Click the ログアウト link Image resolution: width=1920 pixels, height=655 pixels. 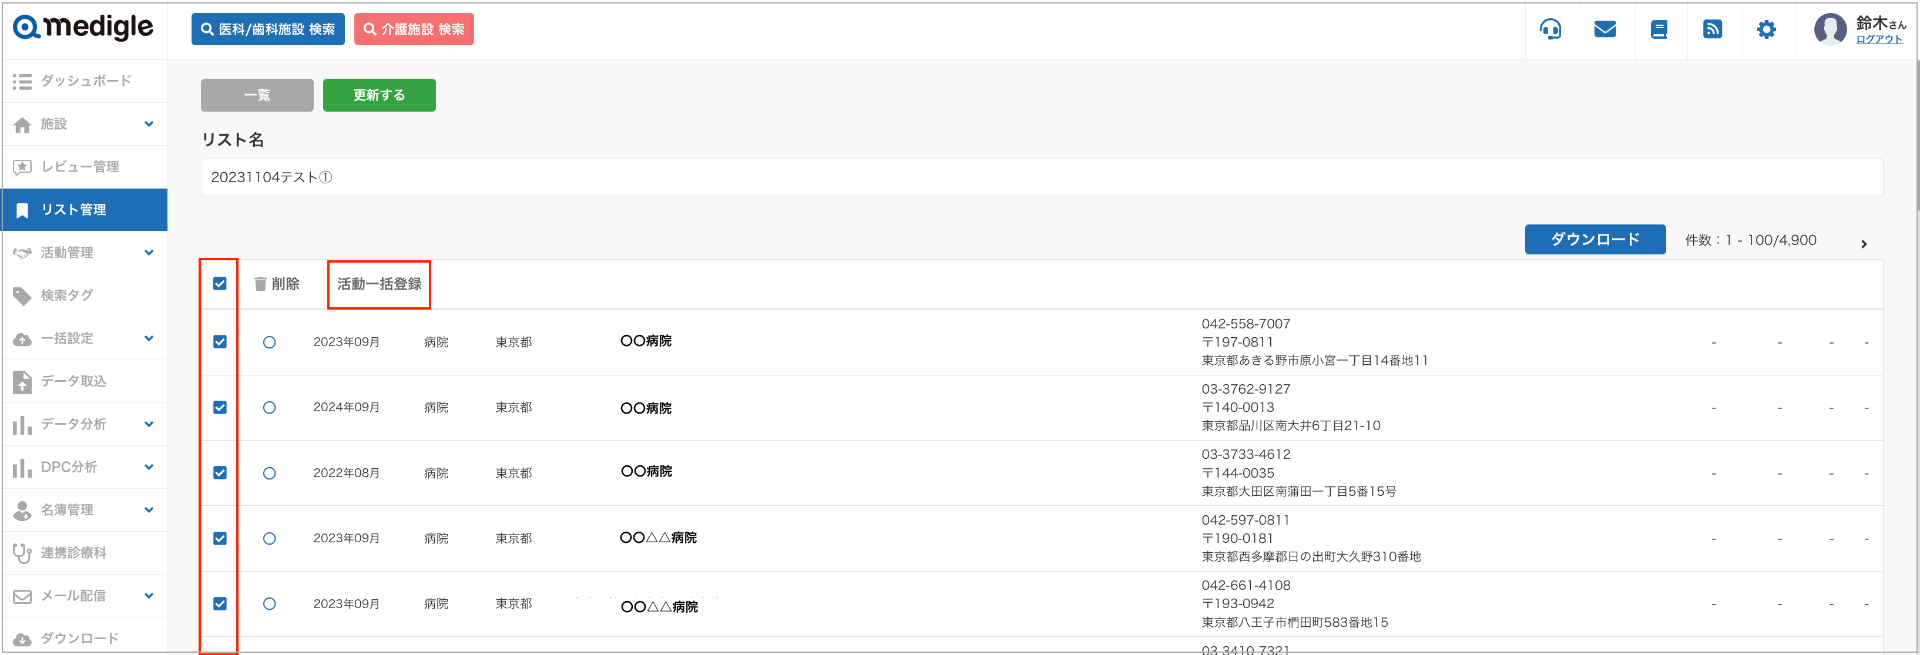coord(1879,40)
